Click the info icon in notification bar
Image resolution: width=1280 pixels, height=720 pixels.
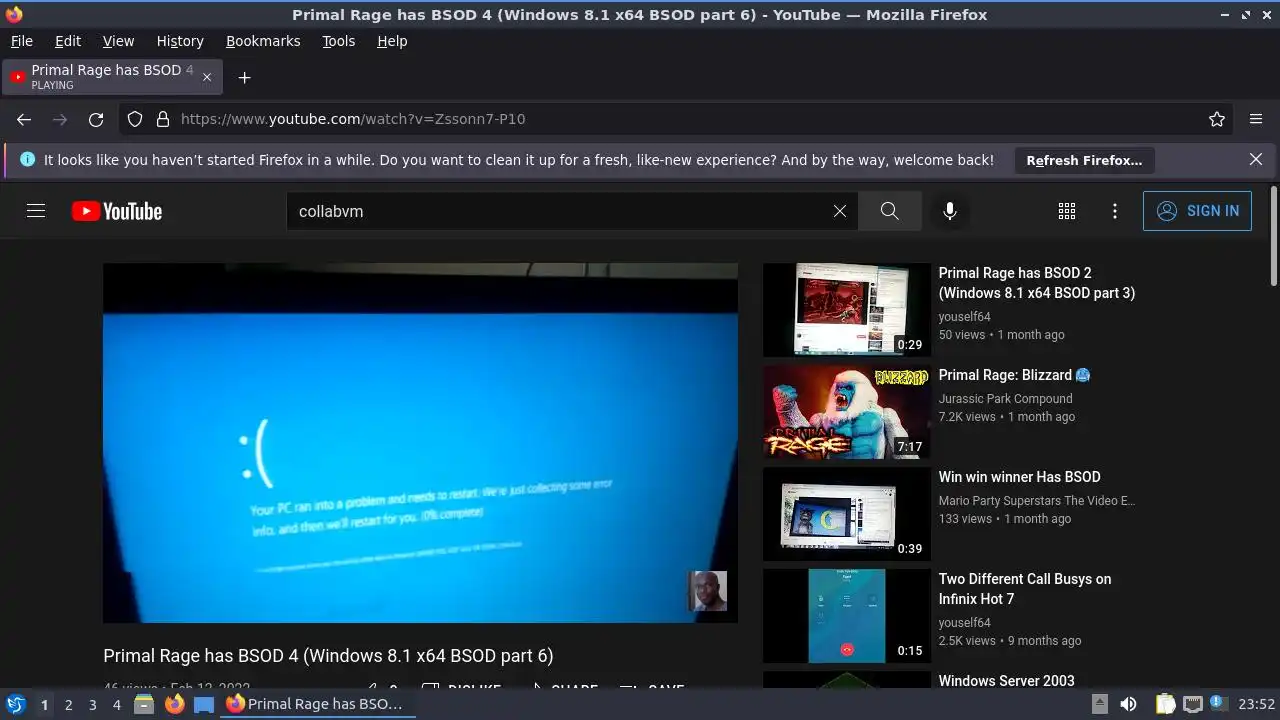(27, 159)
